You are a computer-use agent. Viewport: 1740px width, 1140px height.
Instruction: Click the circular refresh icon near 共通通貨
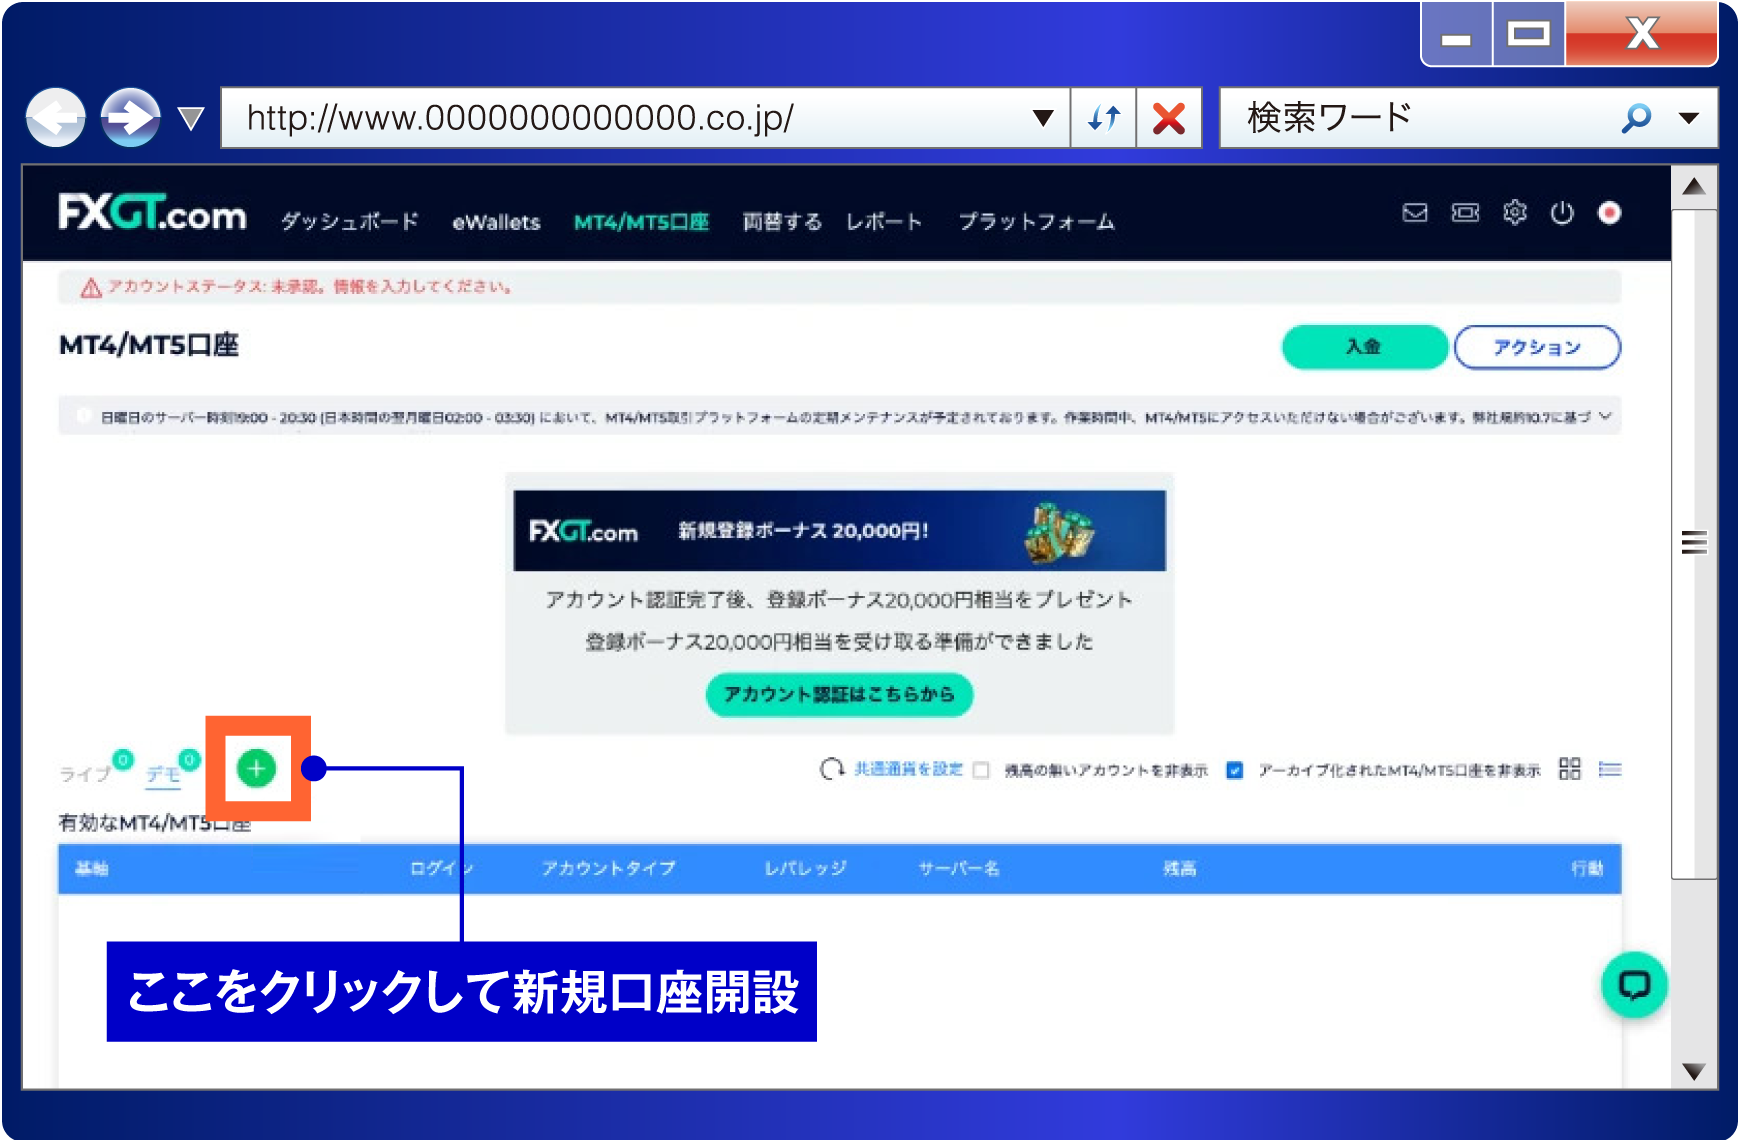[x=831, y=769]
